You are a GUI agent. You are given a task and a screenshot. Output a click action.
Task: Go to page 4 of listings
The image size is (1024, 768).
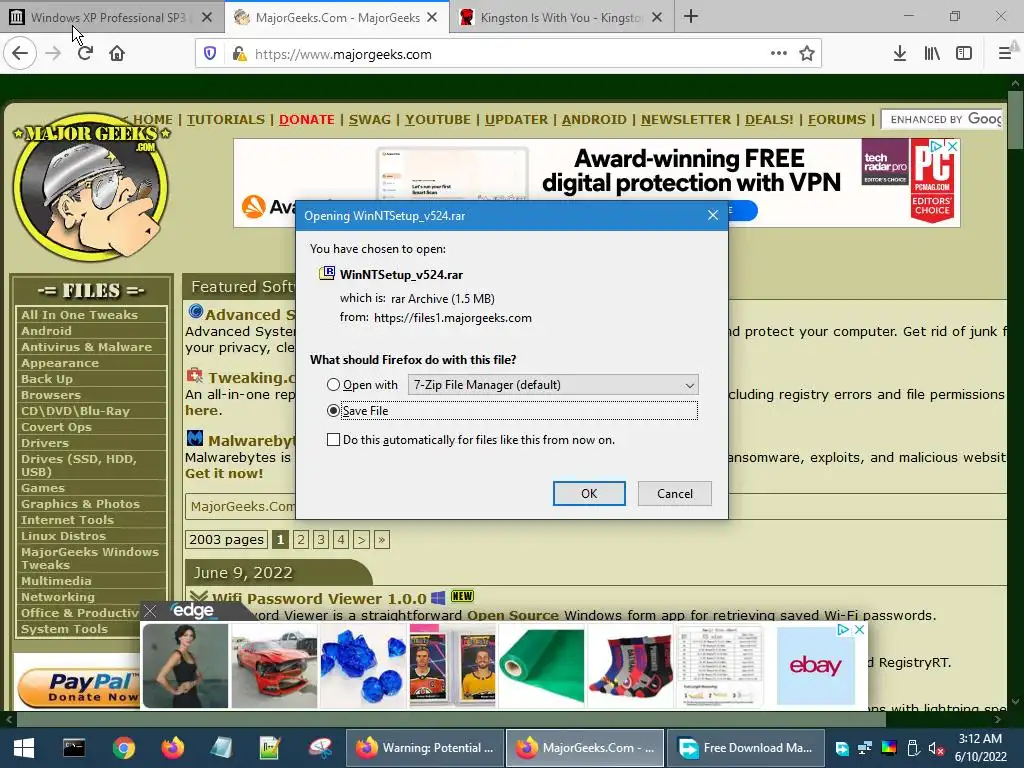(x=341, y=539)
